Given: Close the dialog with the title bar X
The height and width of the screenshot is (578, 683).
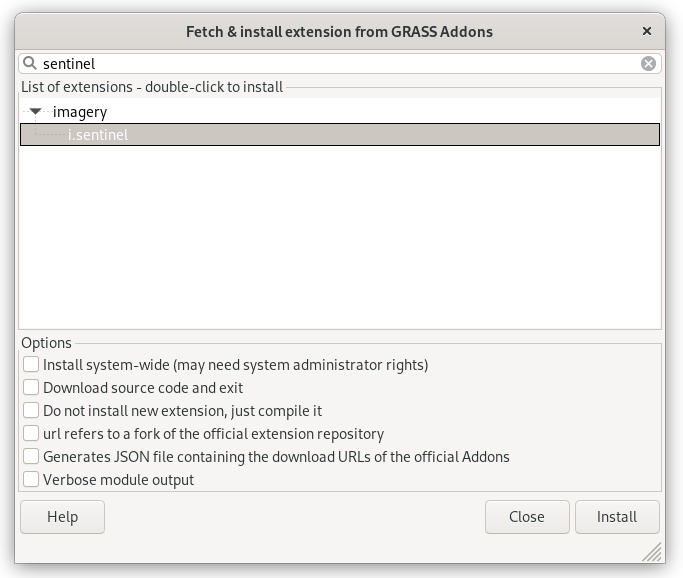Looking at the screenshot, I should pyautogui.click(x=647, y=31).
